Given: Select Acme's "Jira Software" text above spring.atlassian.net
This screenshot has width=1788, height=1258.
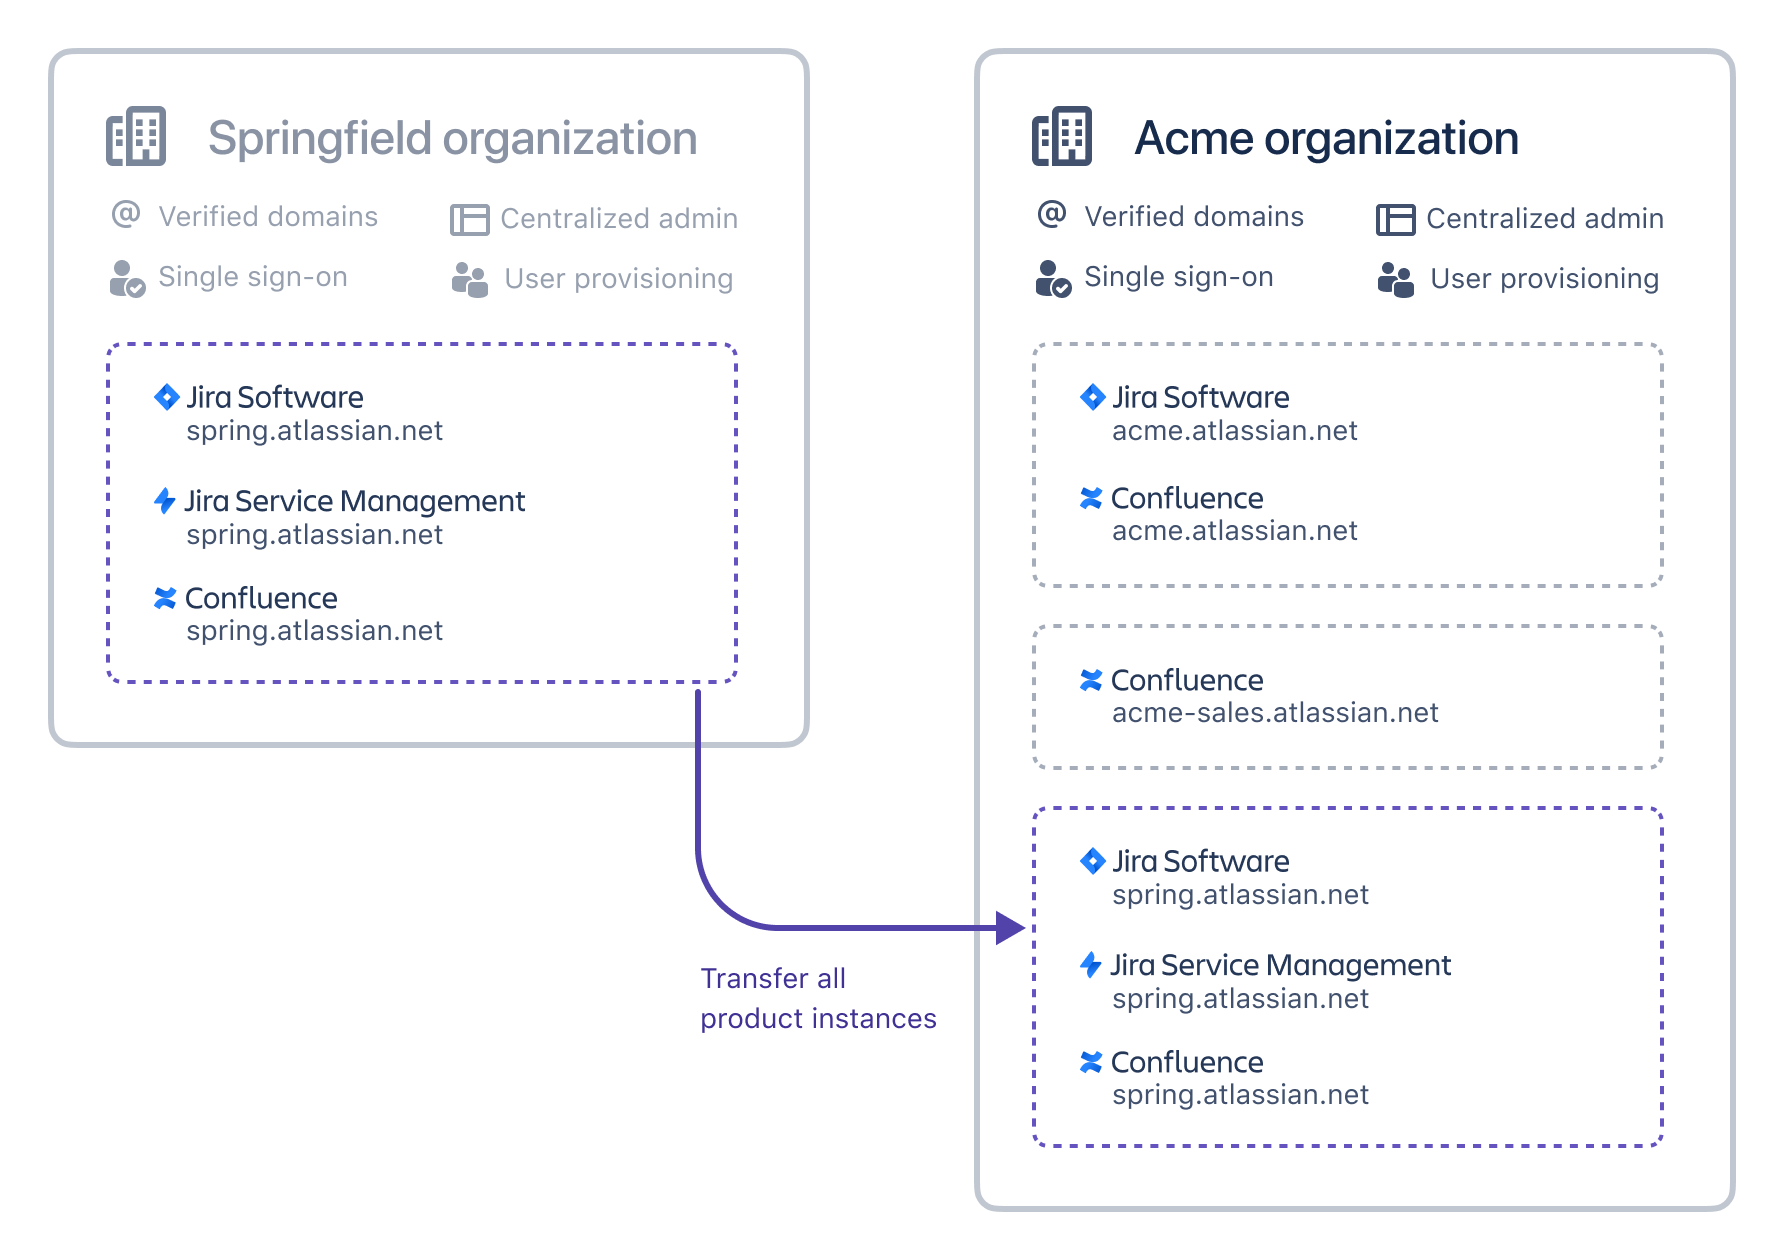Looking at the screenshot, I should tap(1201, 861).
